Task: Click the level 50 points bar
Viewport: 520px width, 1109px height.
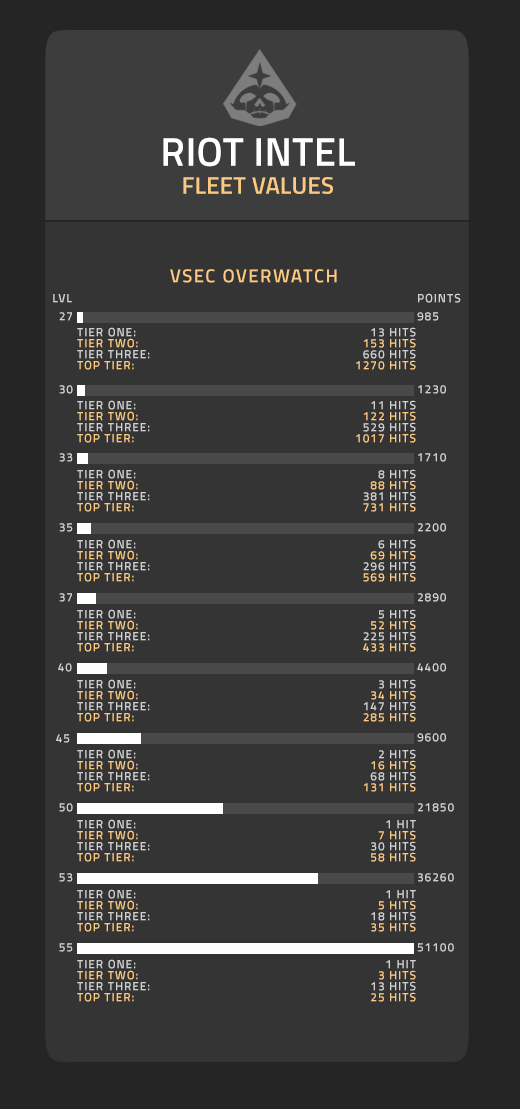Action: coord(245,808)
